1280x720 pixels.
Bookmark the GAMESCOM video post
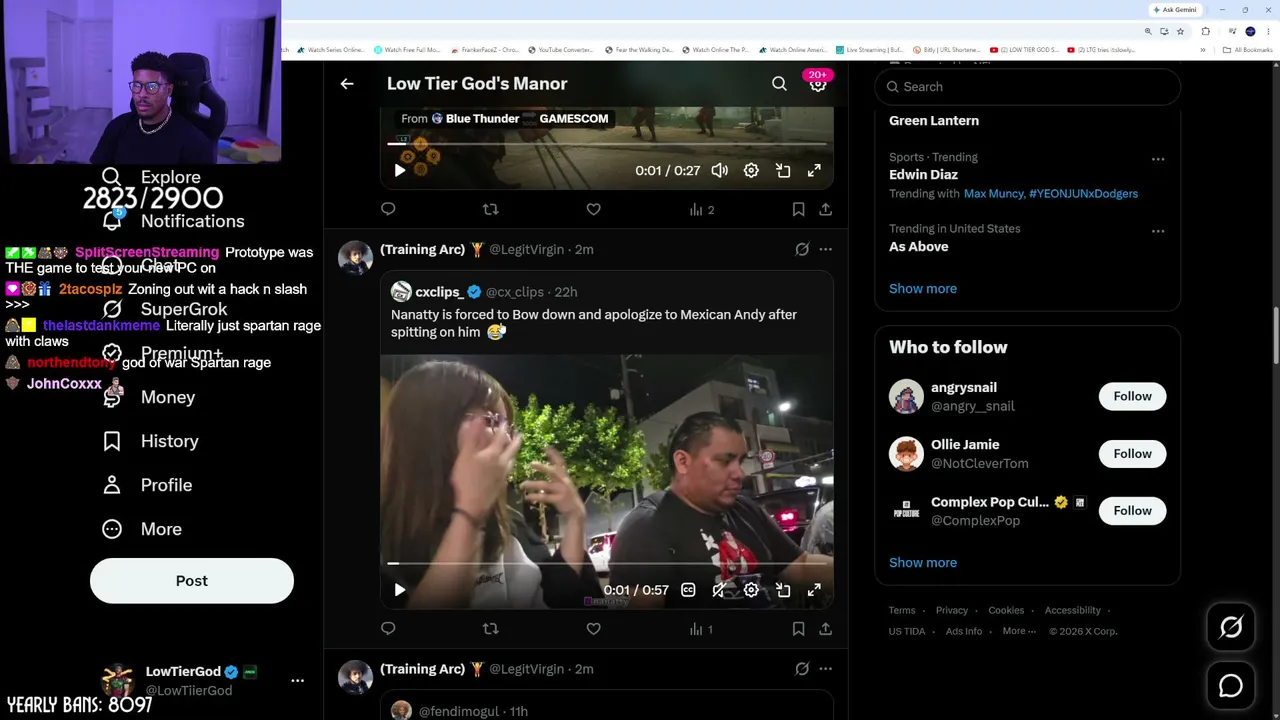coord(798,209)
